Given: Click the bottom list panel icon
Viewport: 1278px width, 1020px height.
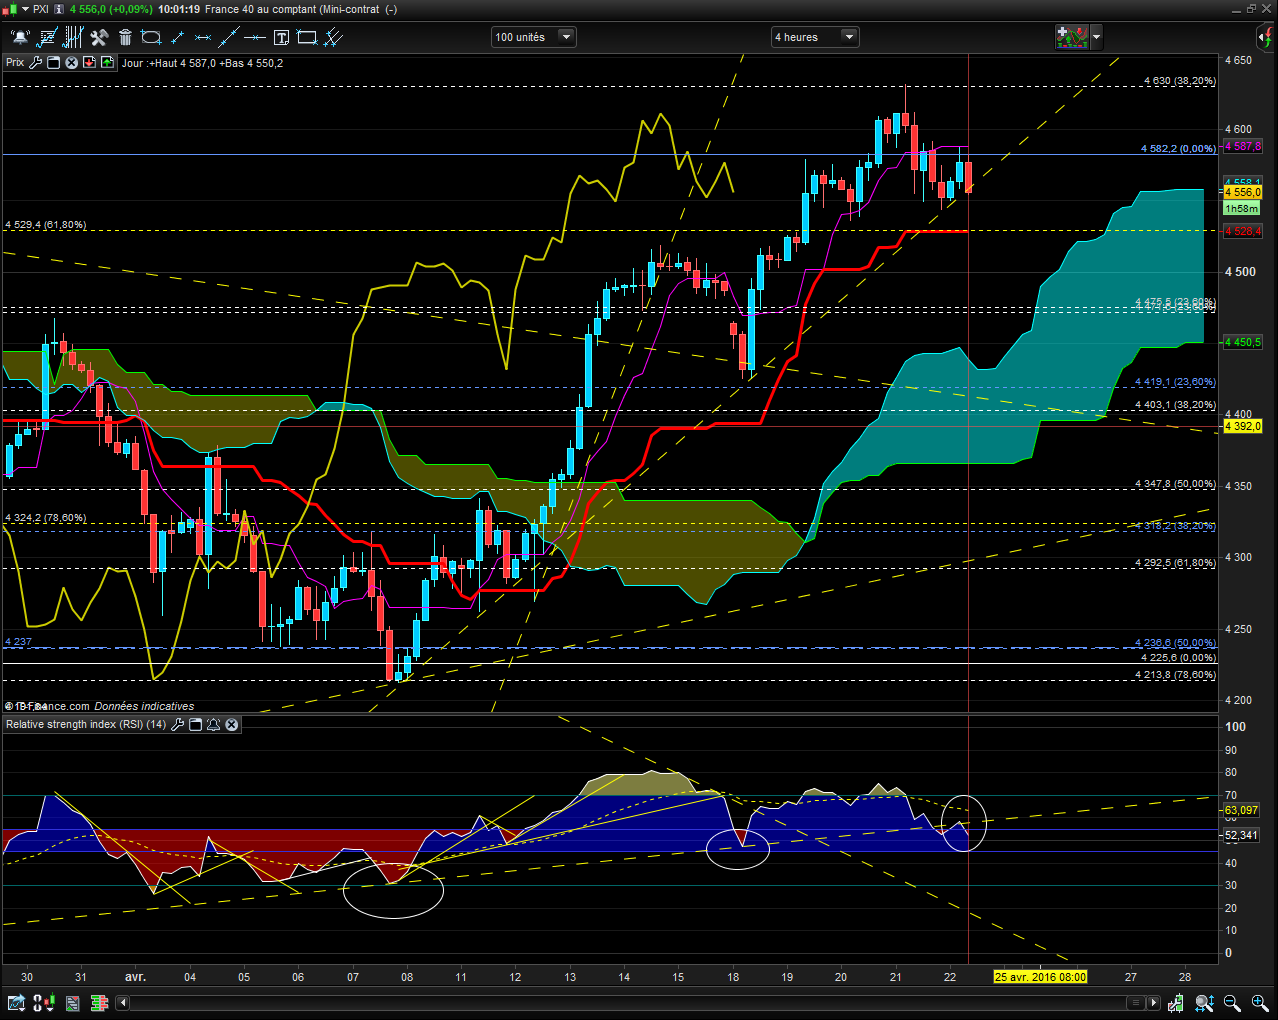Looking at the screenshot, I should click(x=72, y=1002).
